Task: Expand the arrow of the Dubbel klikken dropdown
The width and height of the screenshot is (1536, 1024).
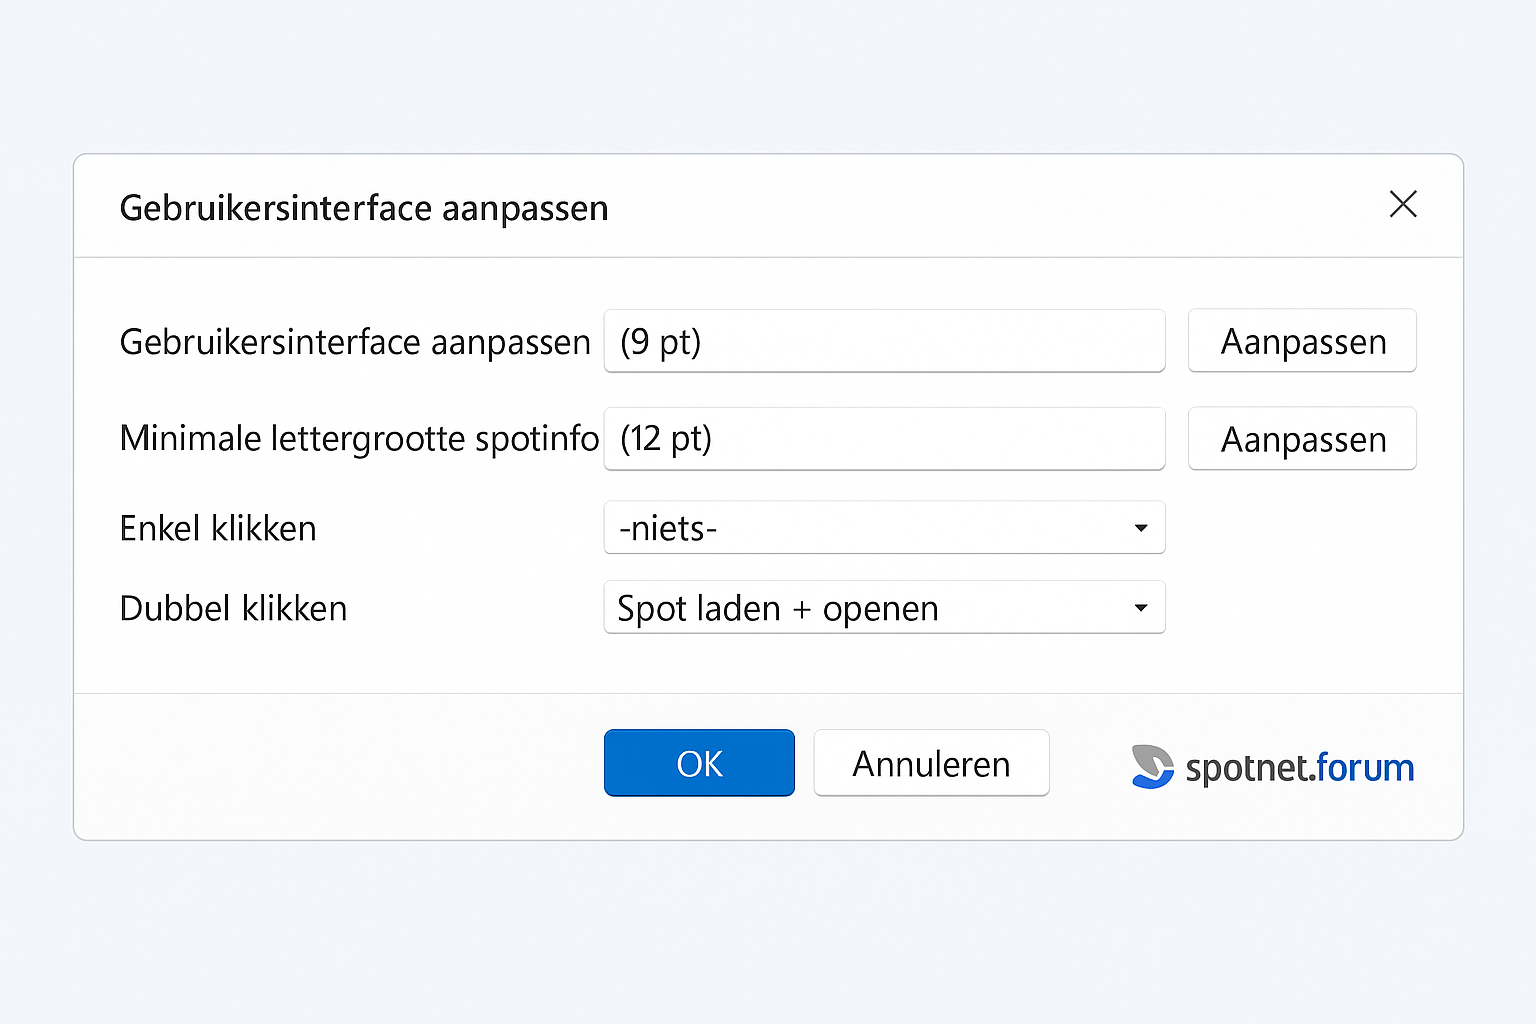Action: click(1141, 608)
